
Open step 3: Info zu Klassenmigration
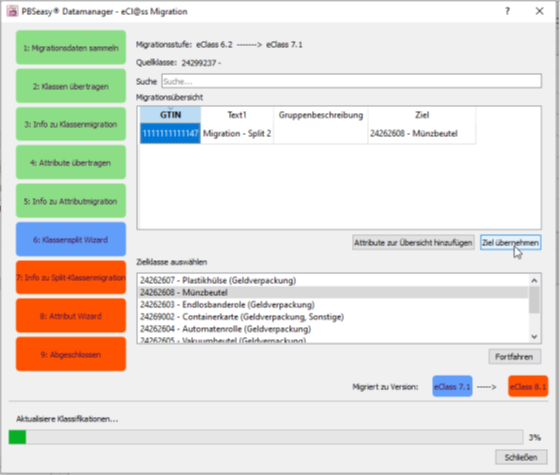pyautogui.click(x=71, y=124)
